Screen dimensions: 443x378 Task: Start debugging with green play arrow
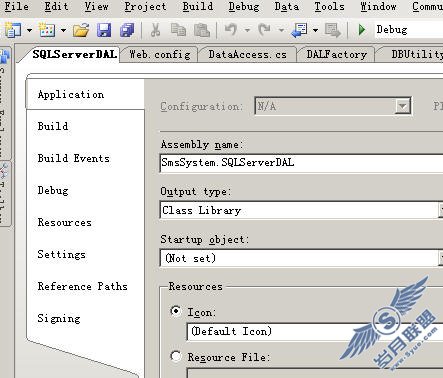coord(362,30)
